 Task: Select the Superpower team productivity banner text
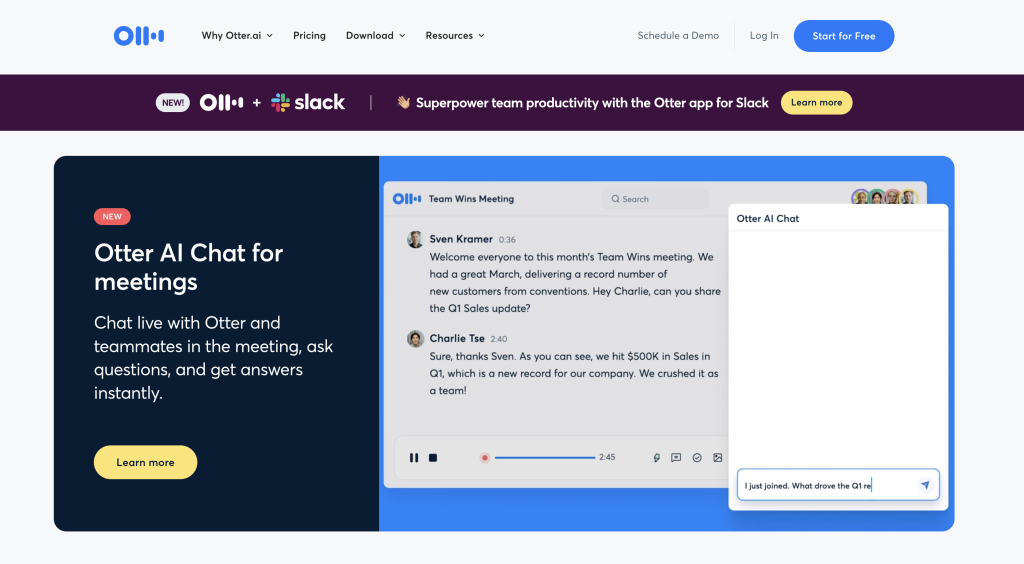coord(592,102)
